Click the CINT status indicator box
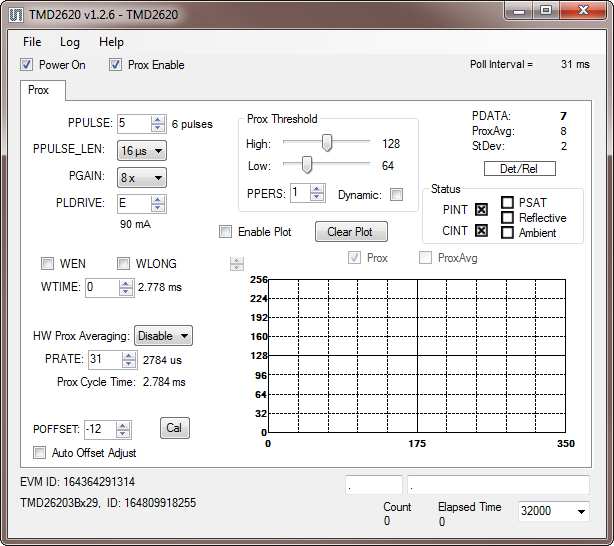Image resolution: width=614 pixels, height=546 pixels. pos(481,231)
